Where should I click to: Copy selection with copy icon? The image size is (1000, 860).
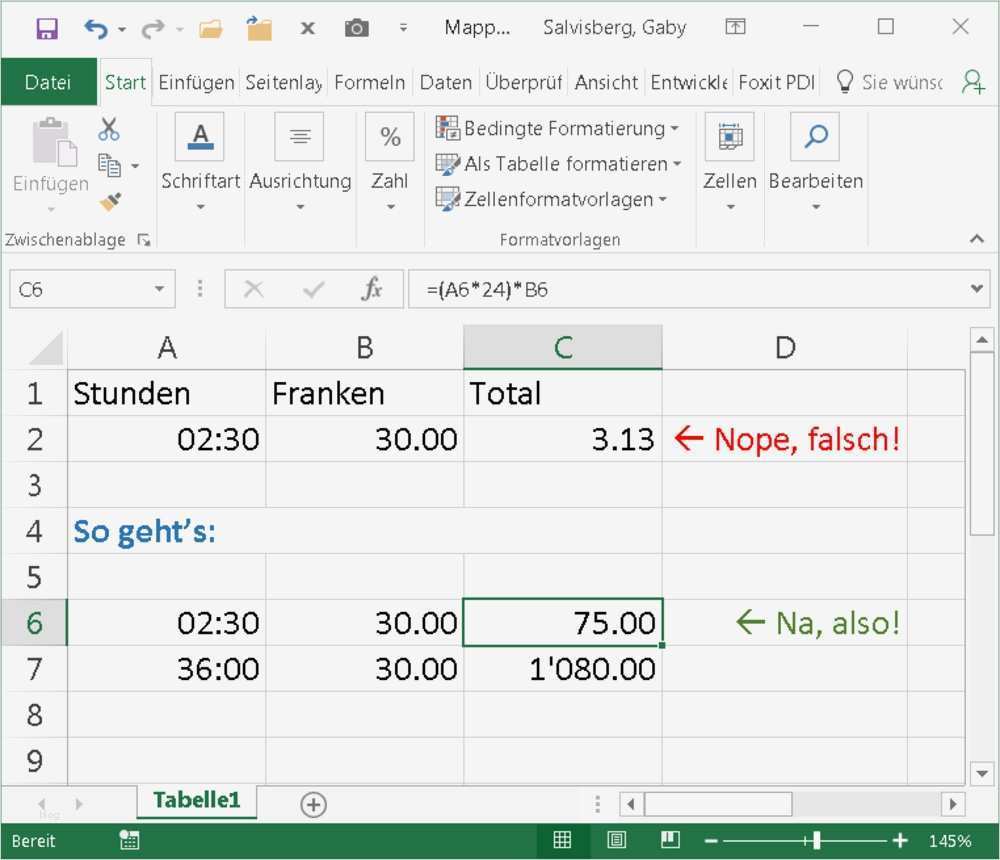tap(109, 165)
